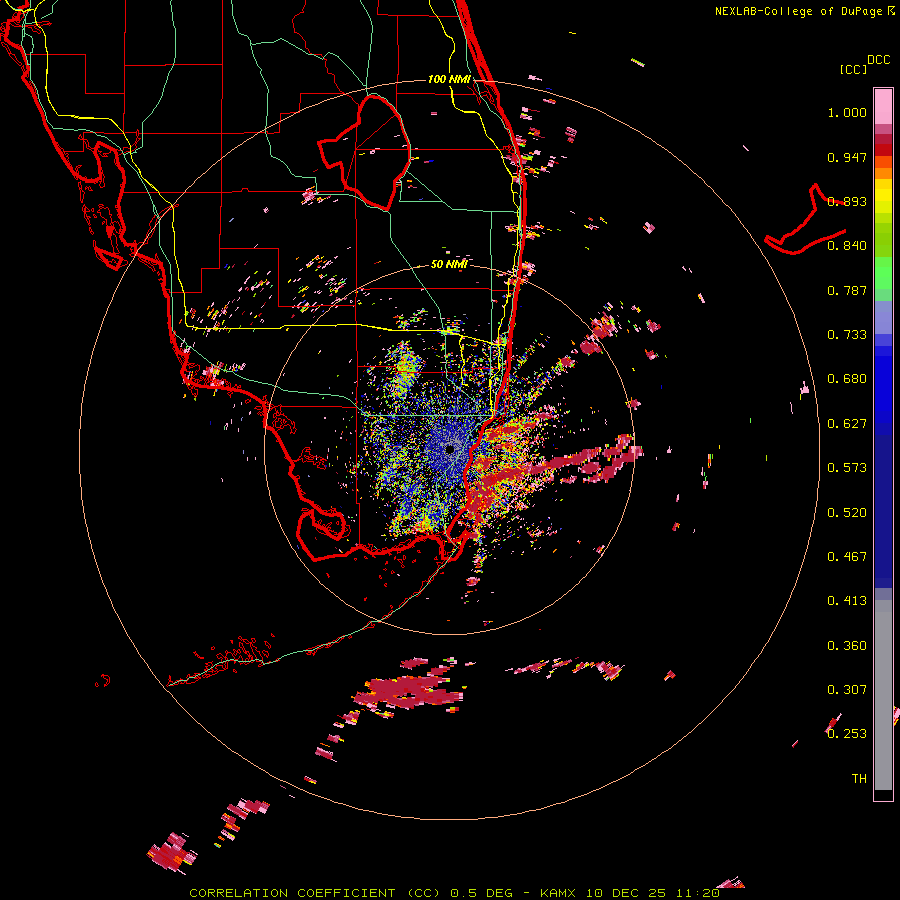Screen dimensions: 900x900
Task: Select the 0.893 scale value
Action: pos(847,201)
